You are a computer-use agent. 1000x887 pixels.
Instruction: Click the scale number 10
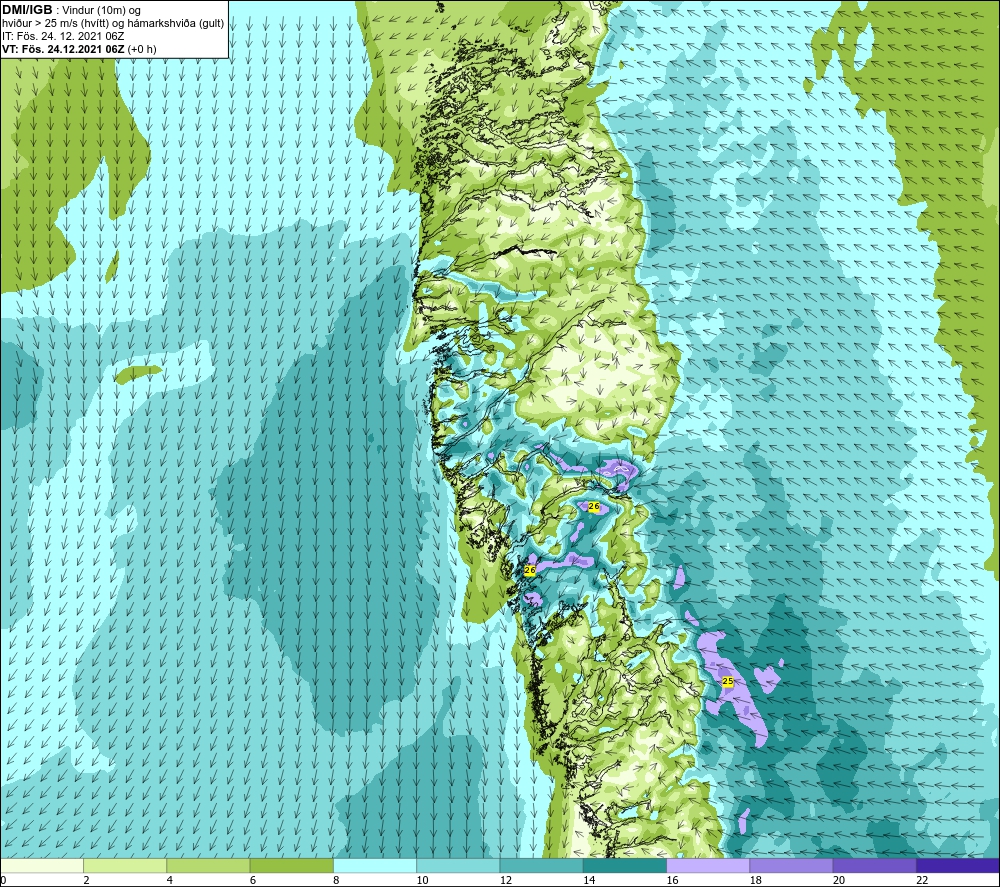tap(422, 881)
